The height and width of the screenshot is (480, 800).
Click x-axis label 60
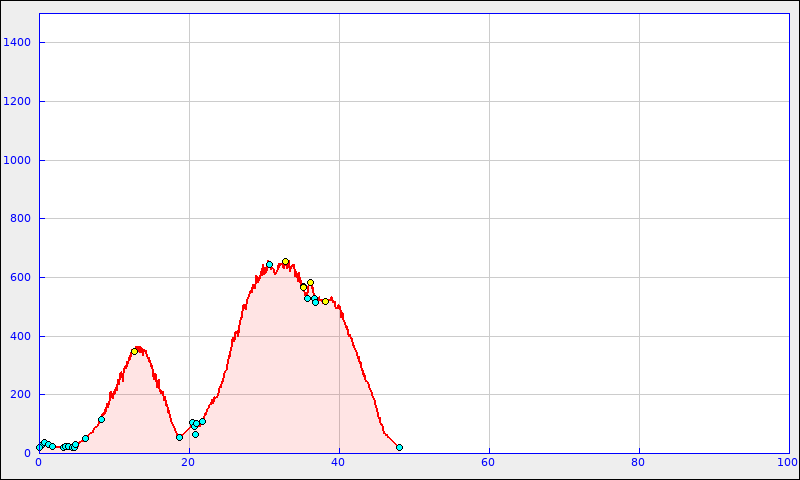pos(488,463)
